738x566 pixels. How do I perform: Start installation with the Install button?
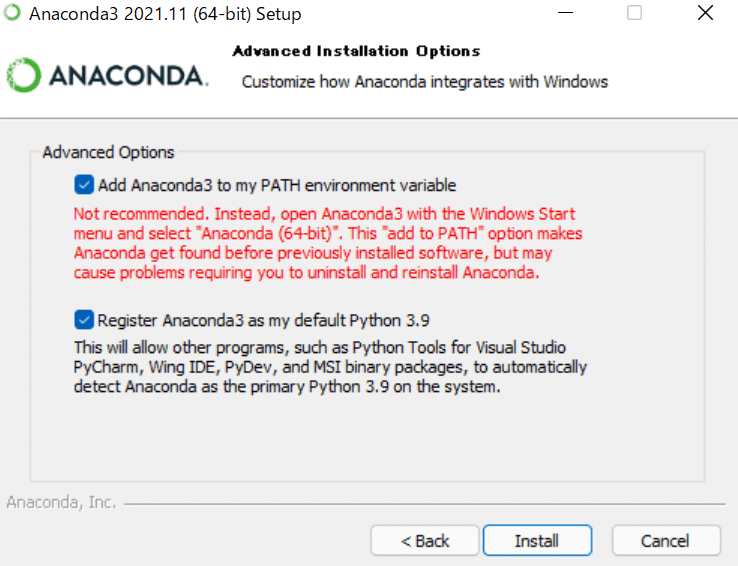click(x=537, y=541)
